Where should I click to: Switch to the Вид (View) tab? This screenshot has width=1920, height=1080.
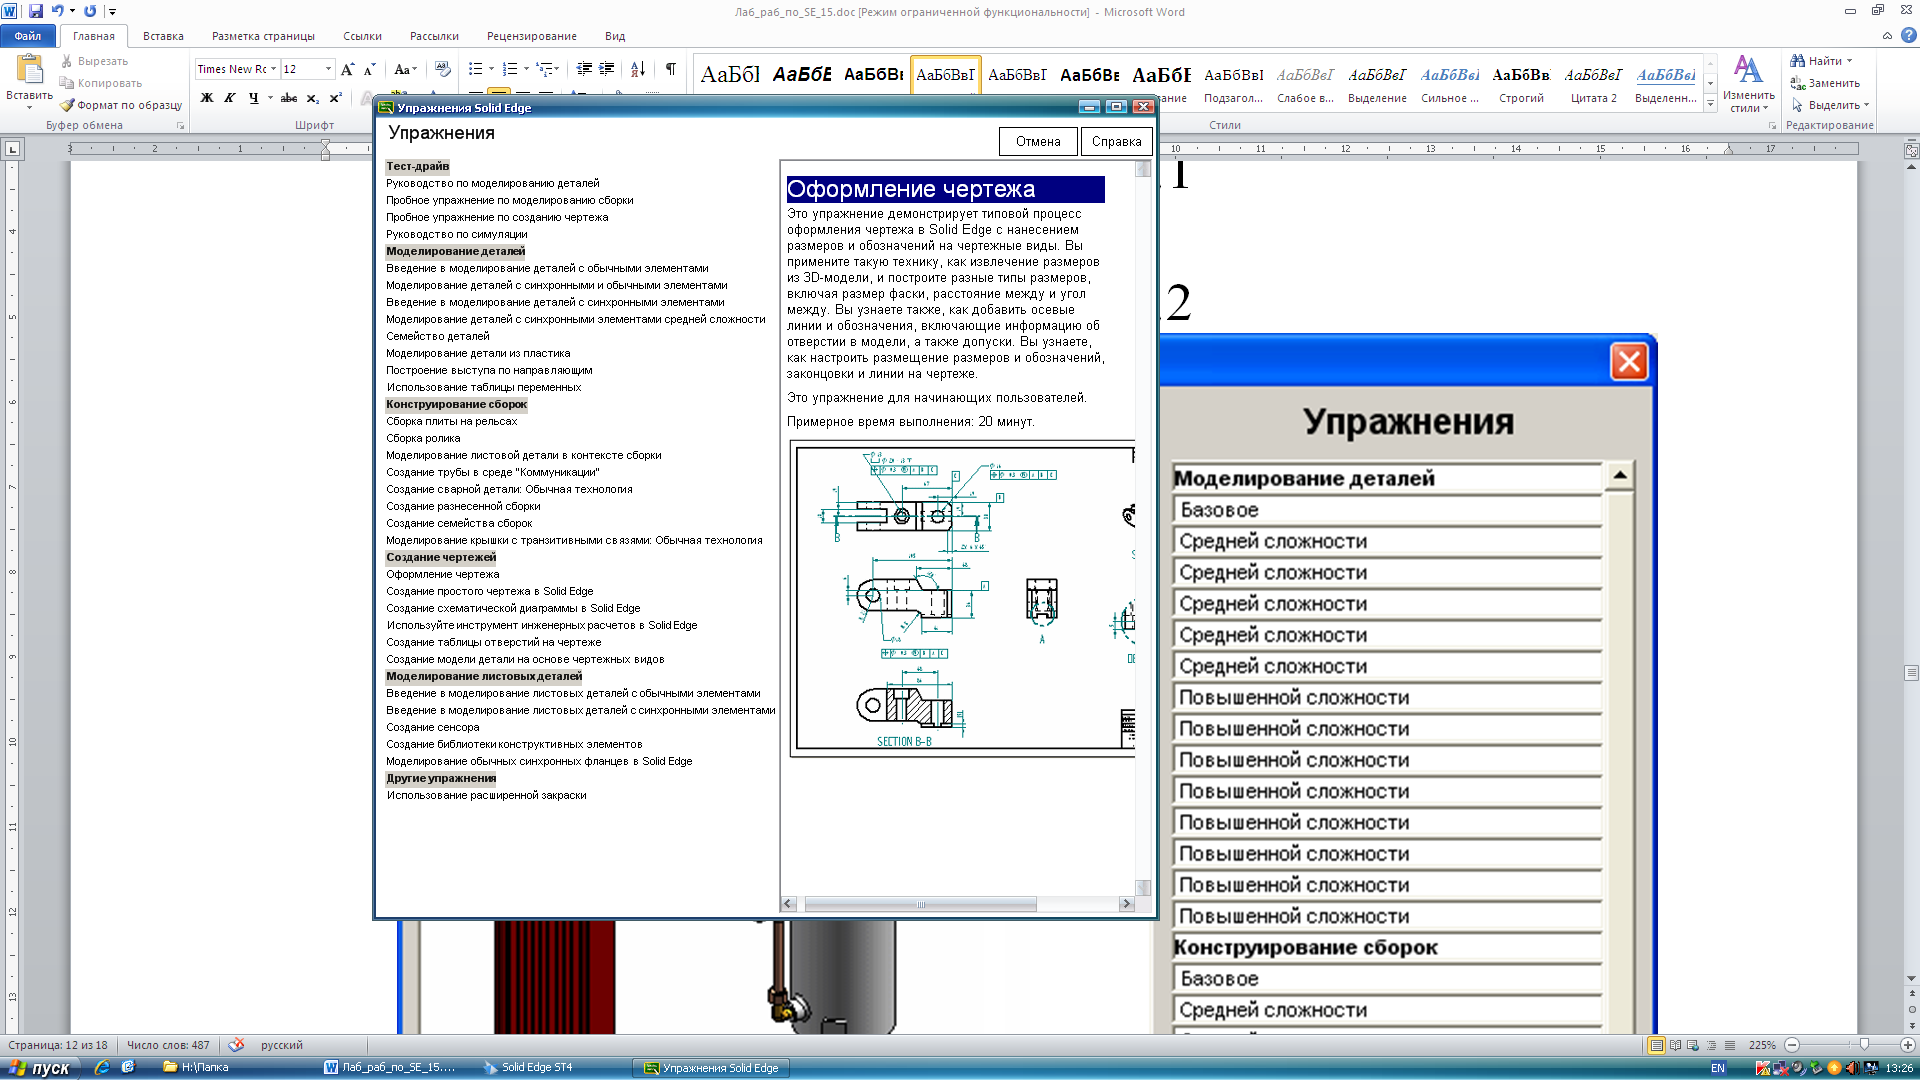[x=615, y=36]
